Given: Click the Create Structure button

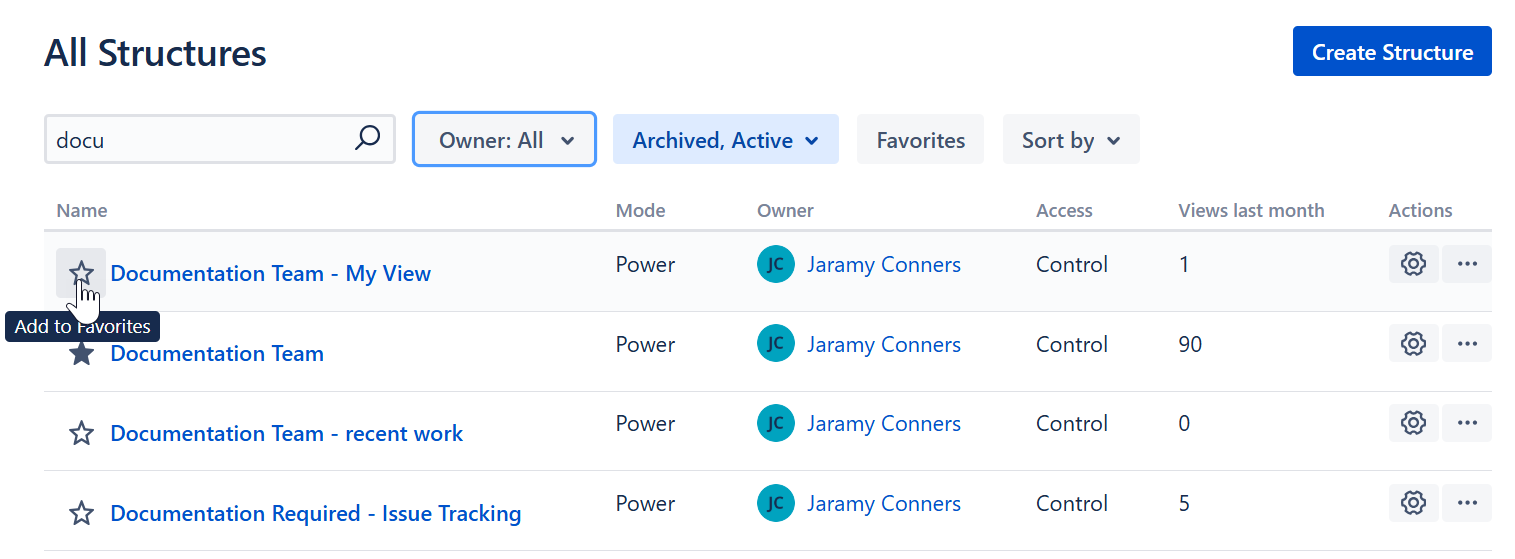Looking at the screenshot, I should point(1391,52).
